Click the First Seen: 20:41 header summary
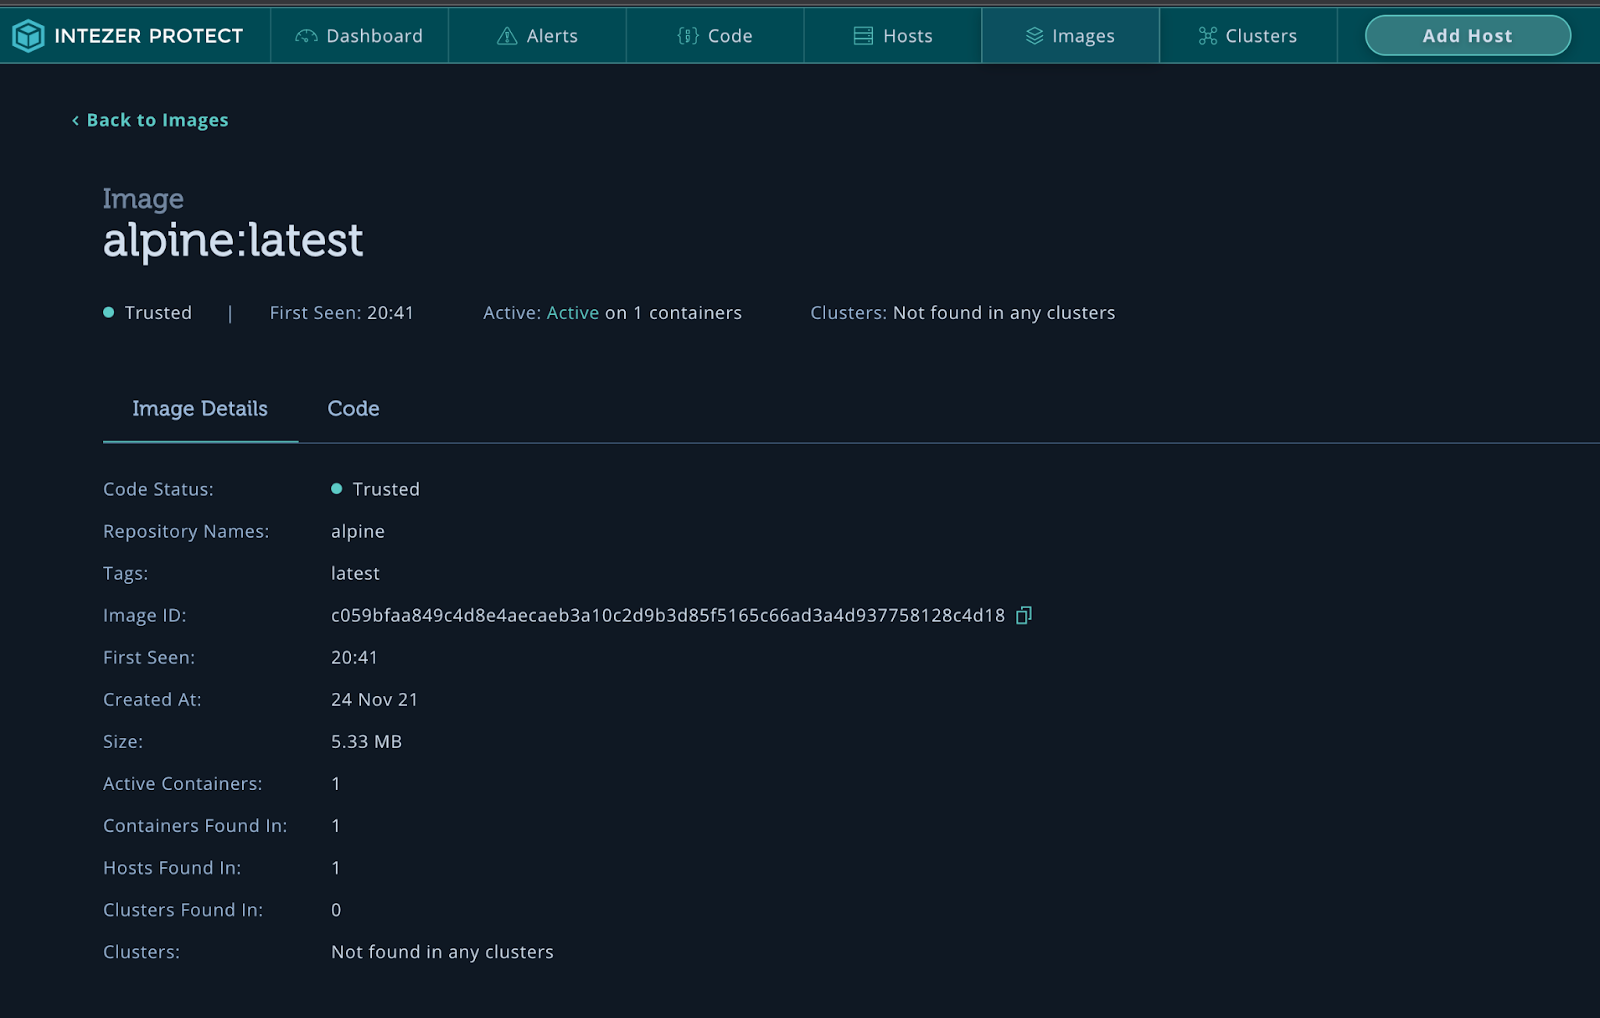The height and width of the screenshot is (1018, 1600). pyautogui.click(x=342, y=313)
